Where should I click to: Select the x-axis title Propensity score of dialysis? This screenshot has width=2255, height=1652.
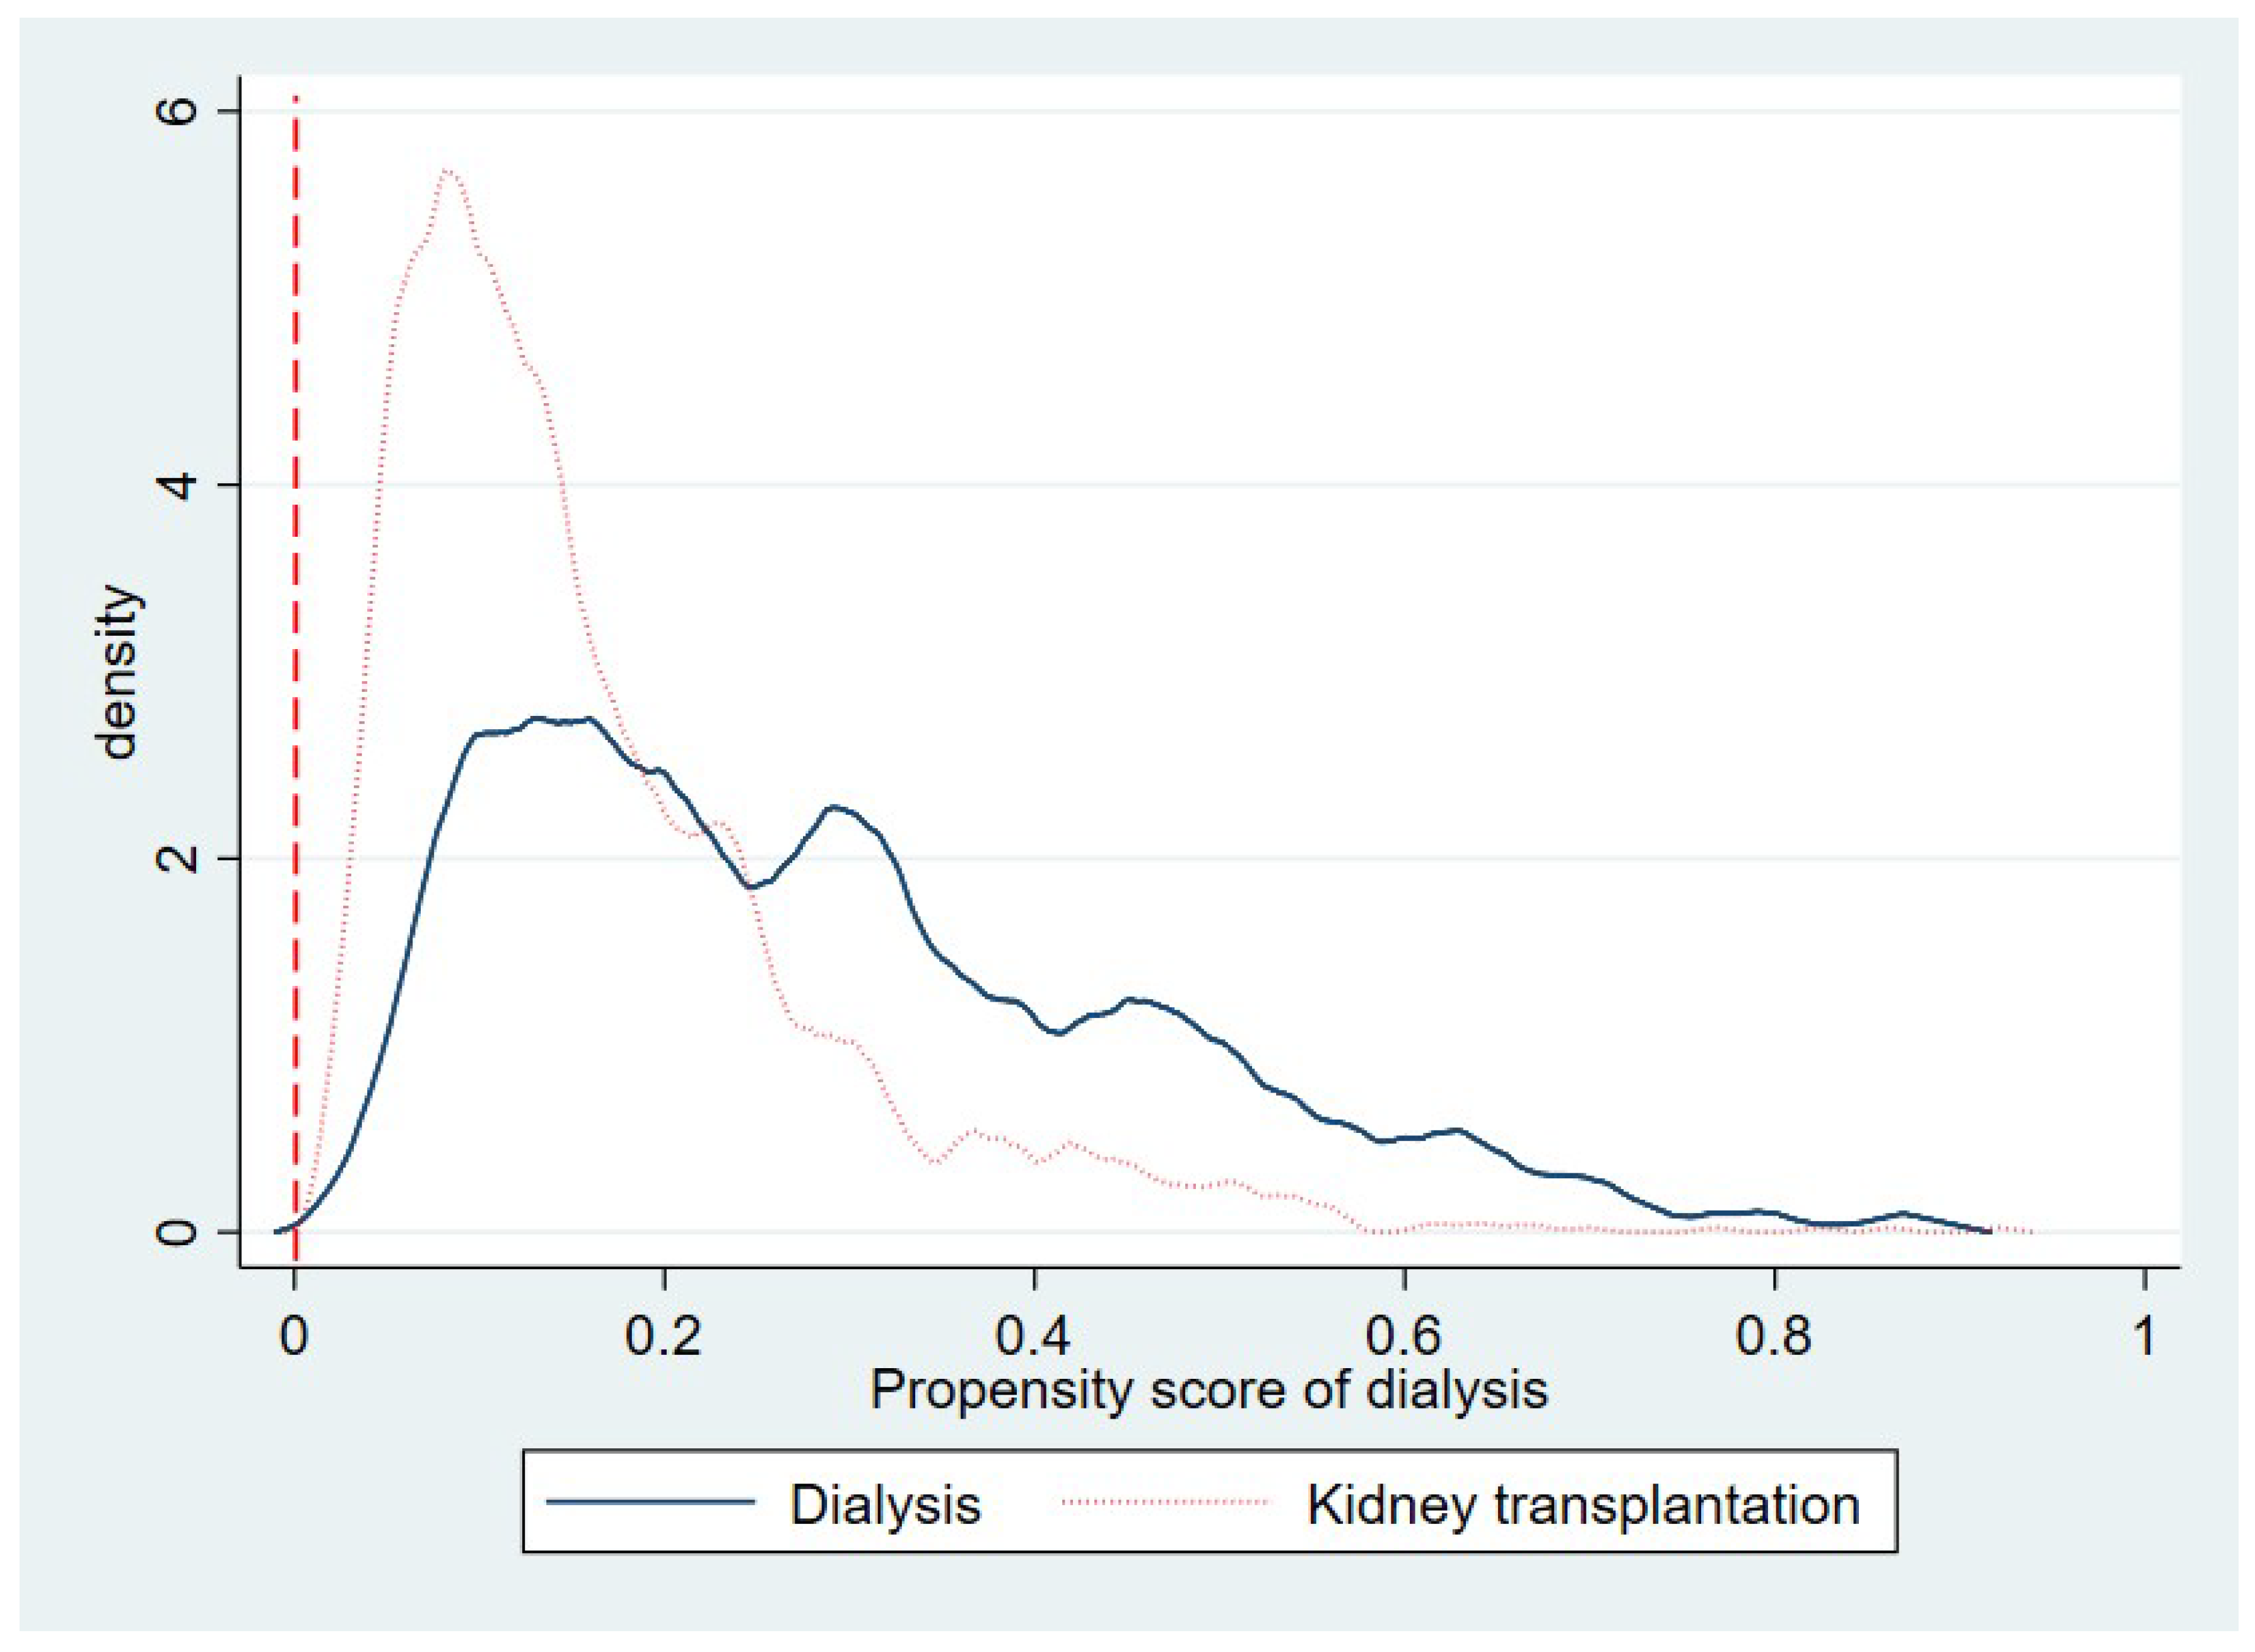pyautogui.click(x=1208, y=1390)
